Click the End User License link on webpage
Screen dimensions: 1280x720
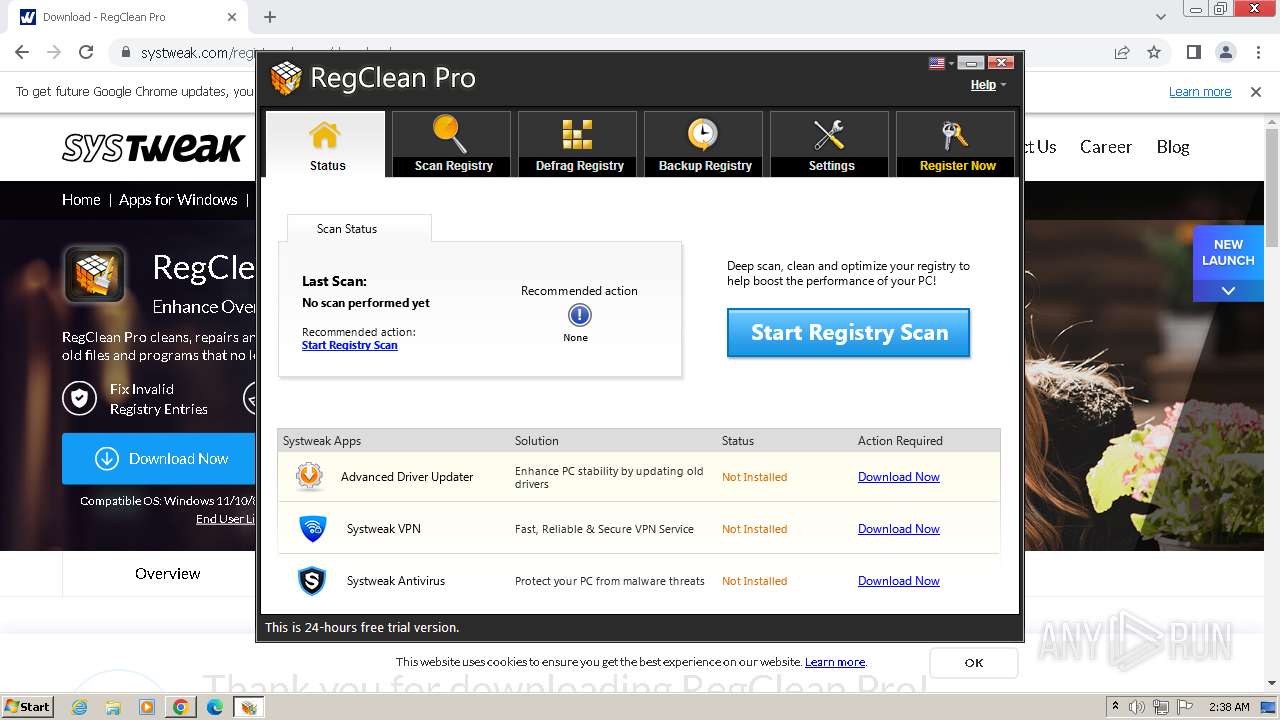226,519
